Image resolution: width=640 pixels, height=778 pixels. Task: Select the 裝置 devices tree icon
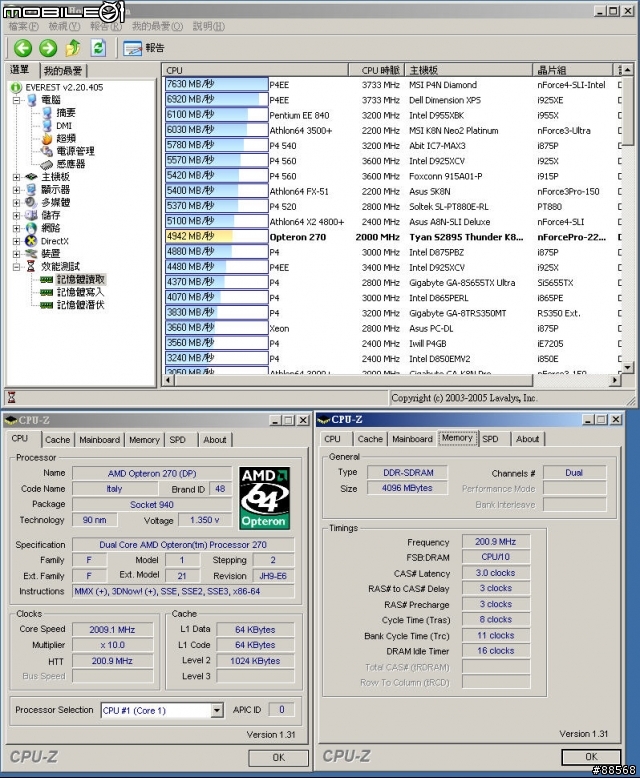[x=32, y=254]
